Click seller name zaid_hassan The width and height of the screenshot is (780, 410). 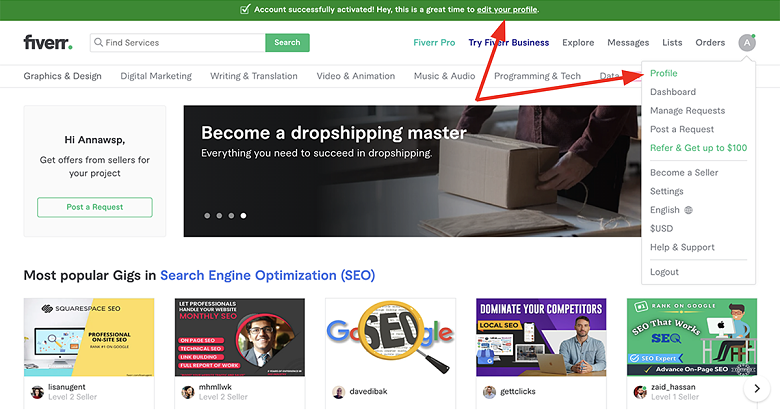[673, 387]
